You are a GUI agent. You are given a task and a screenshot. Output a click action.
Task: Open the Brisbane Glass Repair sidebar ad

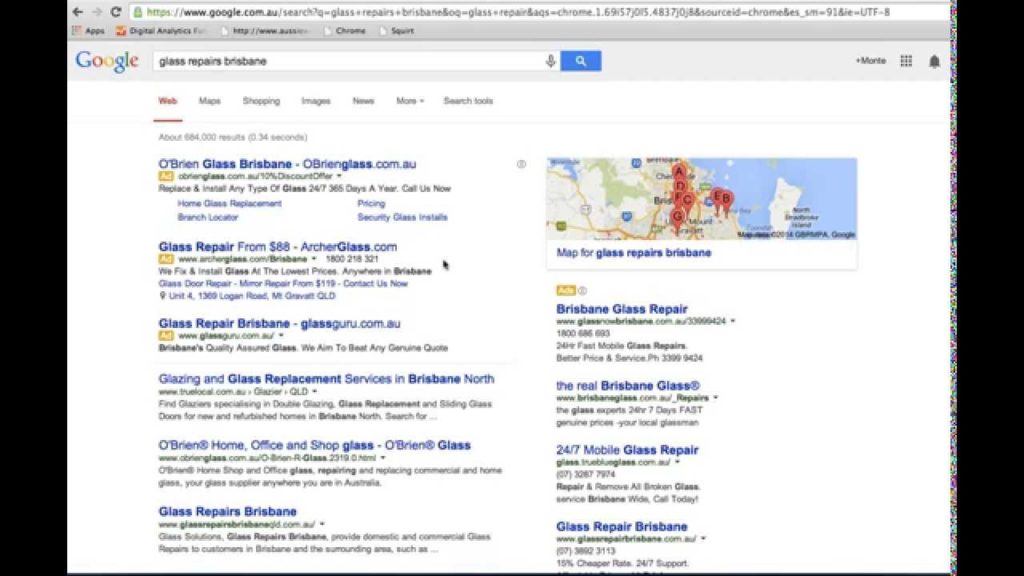(622, 309)
